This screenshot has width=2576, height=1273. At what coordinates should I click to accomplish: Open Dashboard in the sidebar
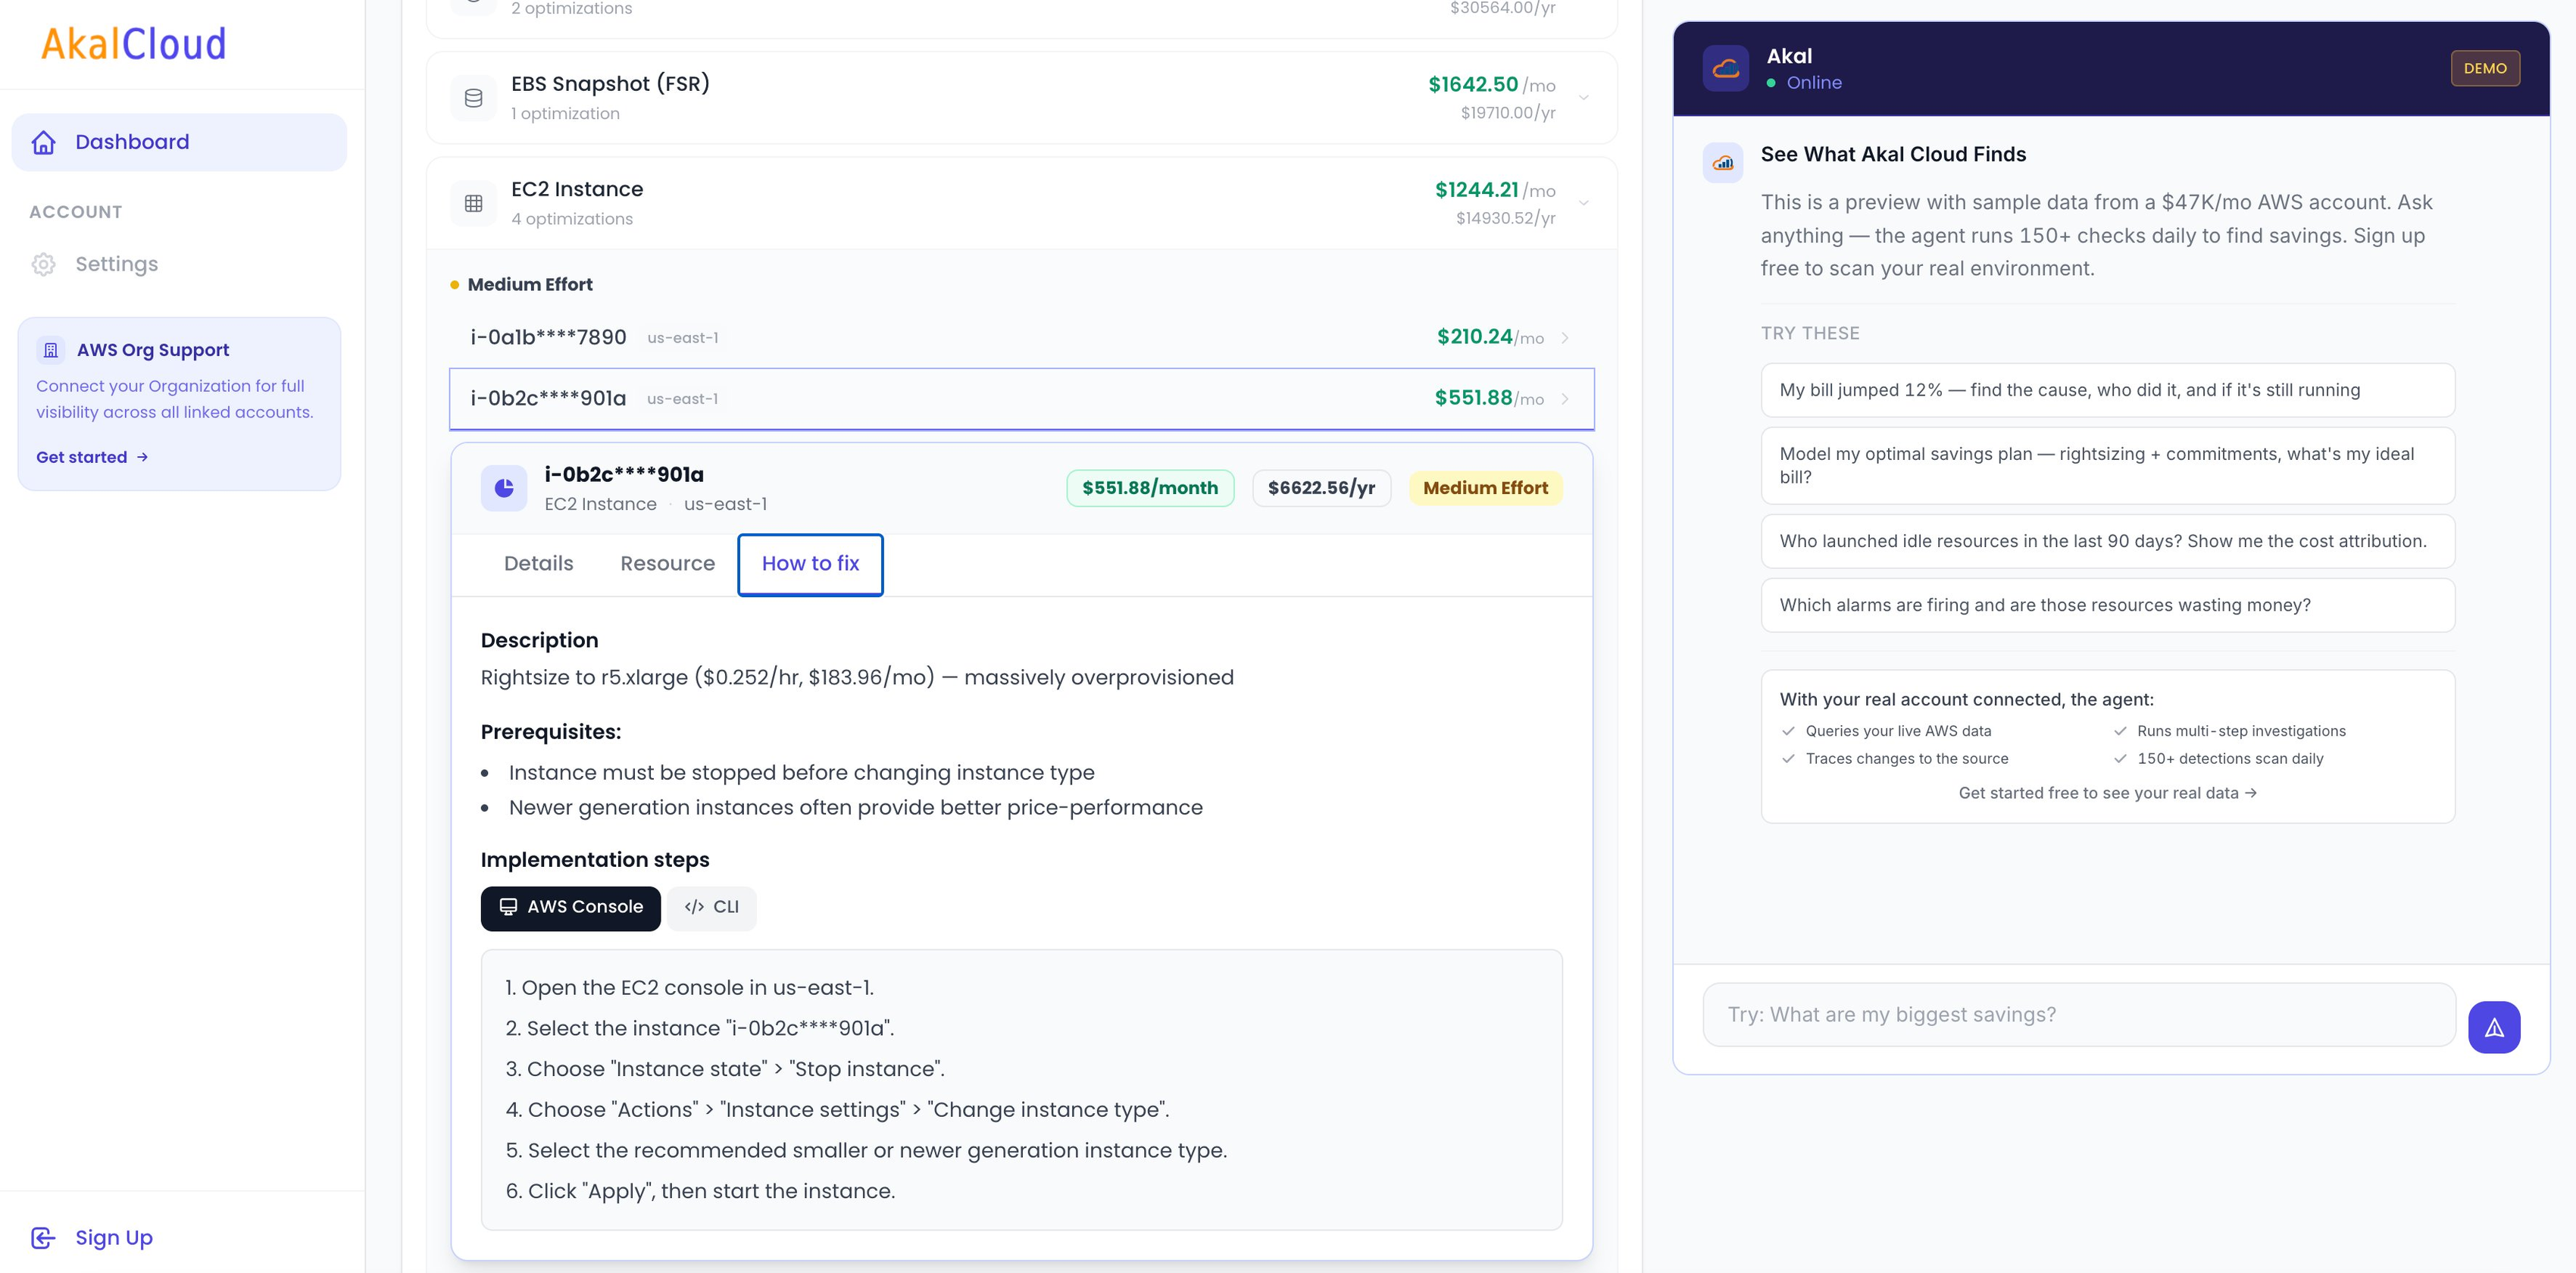(x=179, y=142)
